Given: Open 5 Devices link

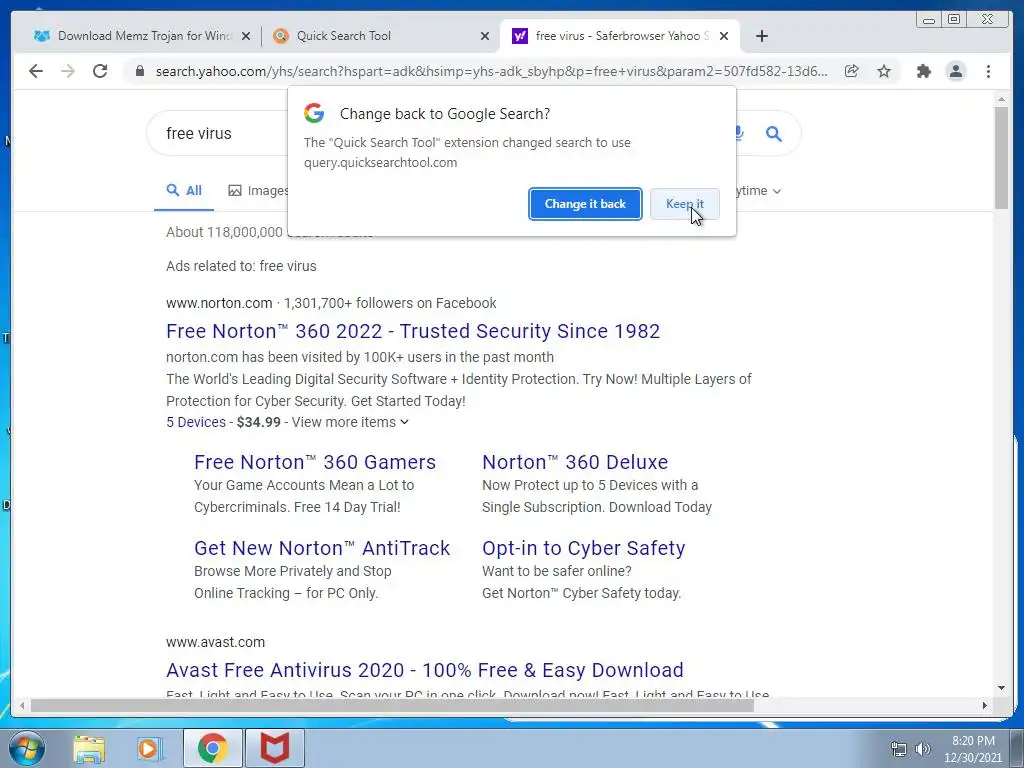Looking at the screenshot, I should 195,422.
